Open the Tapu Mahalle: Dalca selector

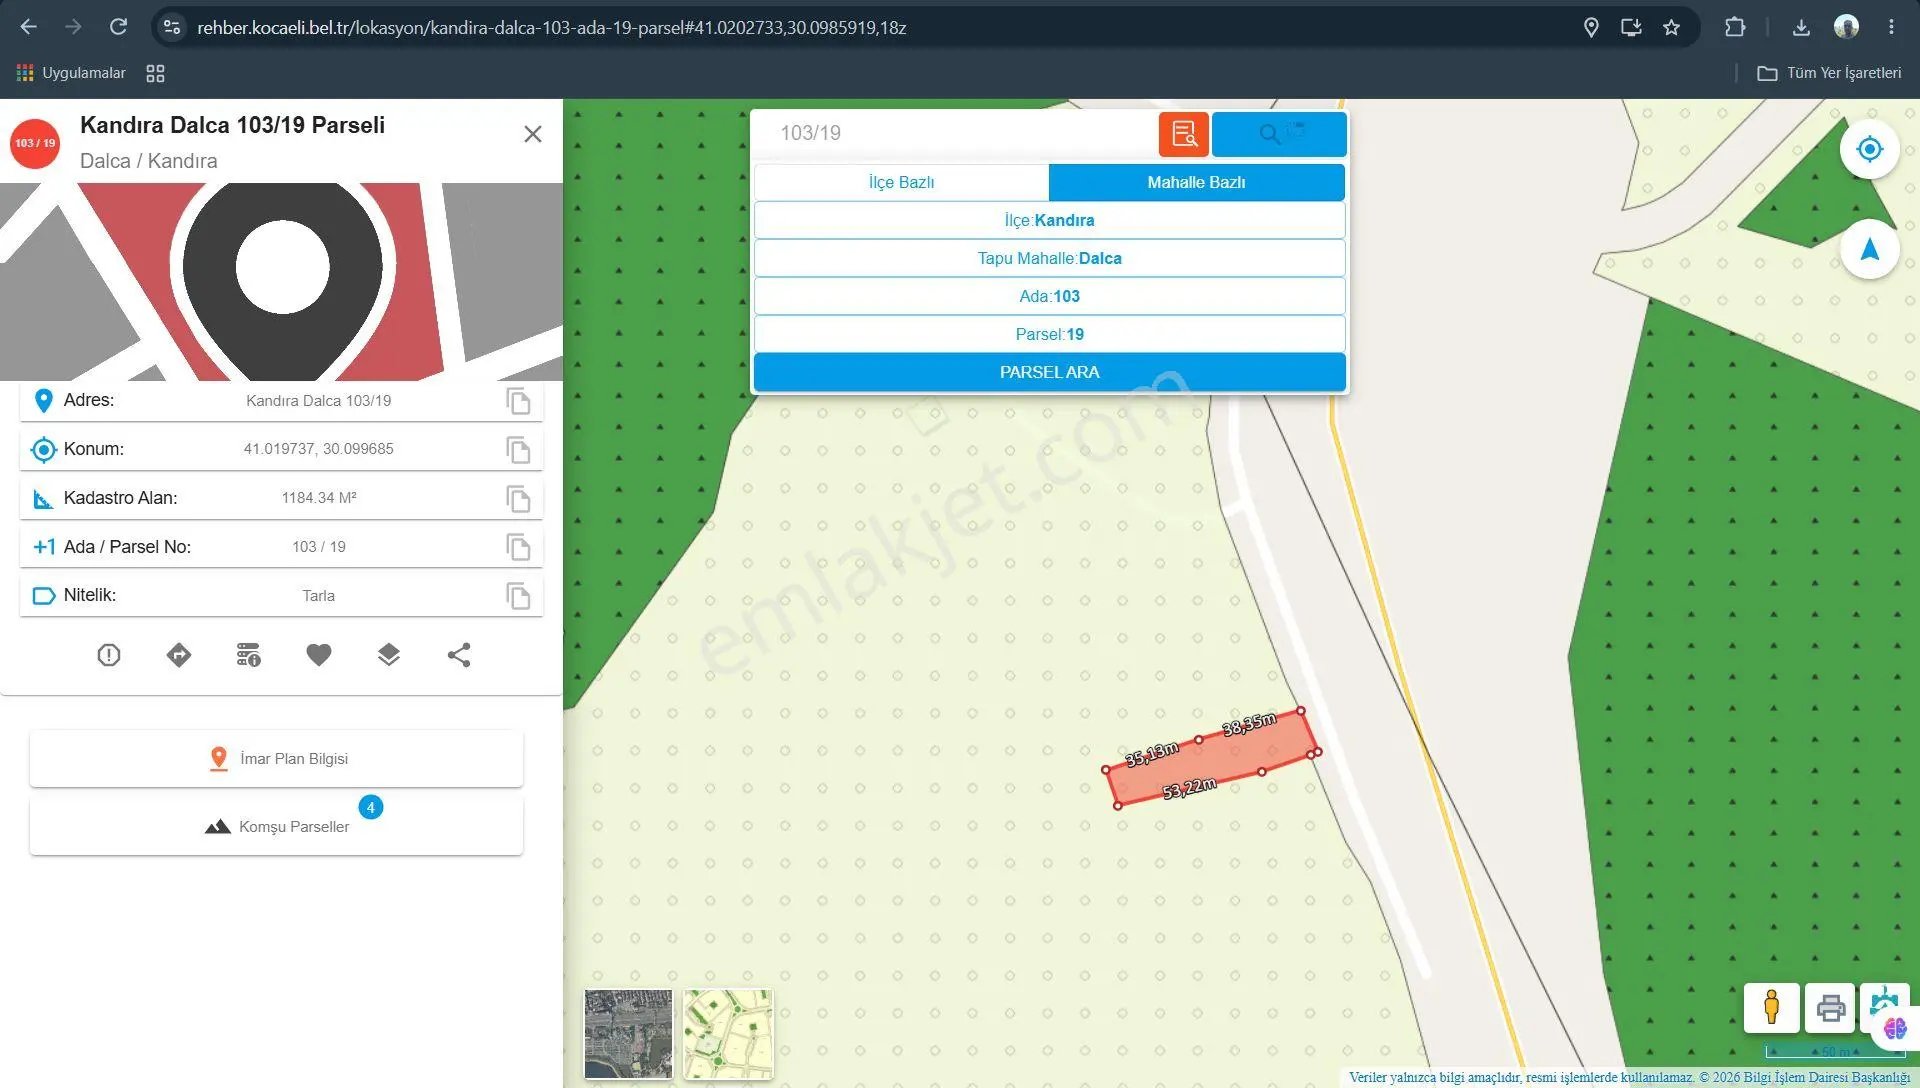(1049, 258)
